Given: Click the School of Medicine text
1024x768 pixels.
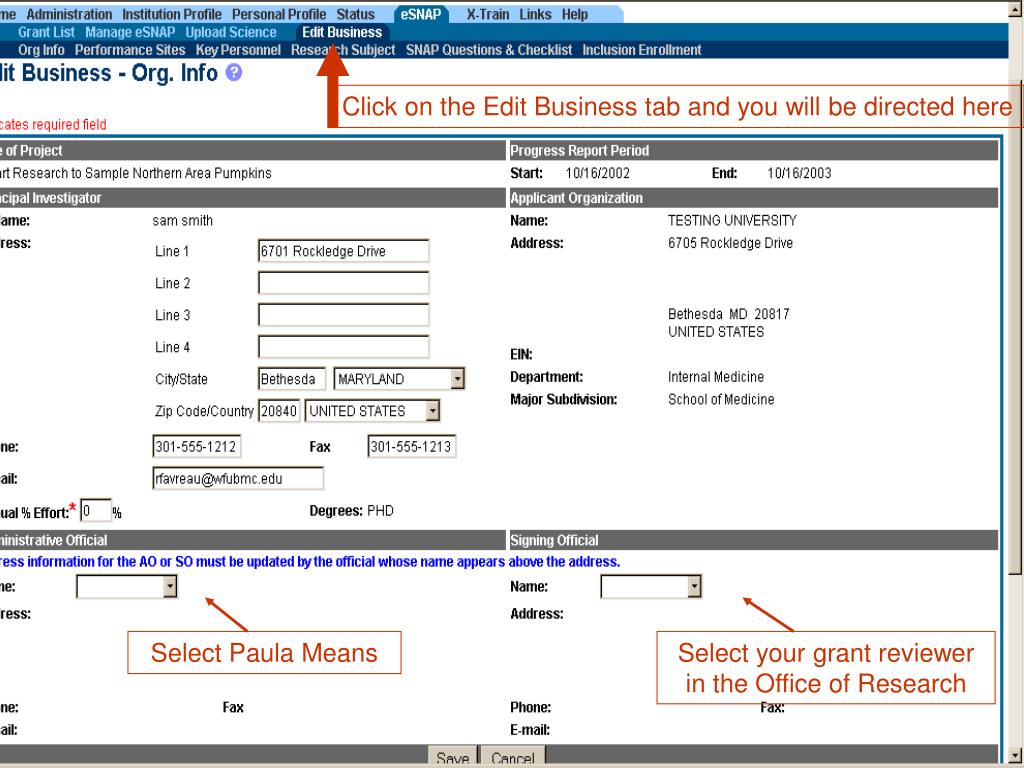Looking at the screenshot, I should (721, 399).
